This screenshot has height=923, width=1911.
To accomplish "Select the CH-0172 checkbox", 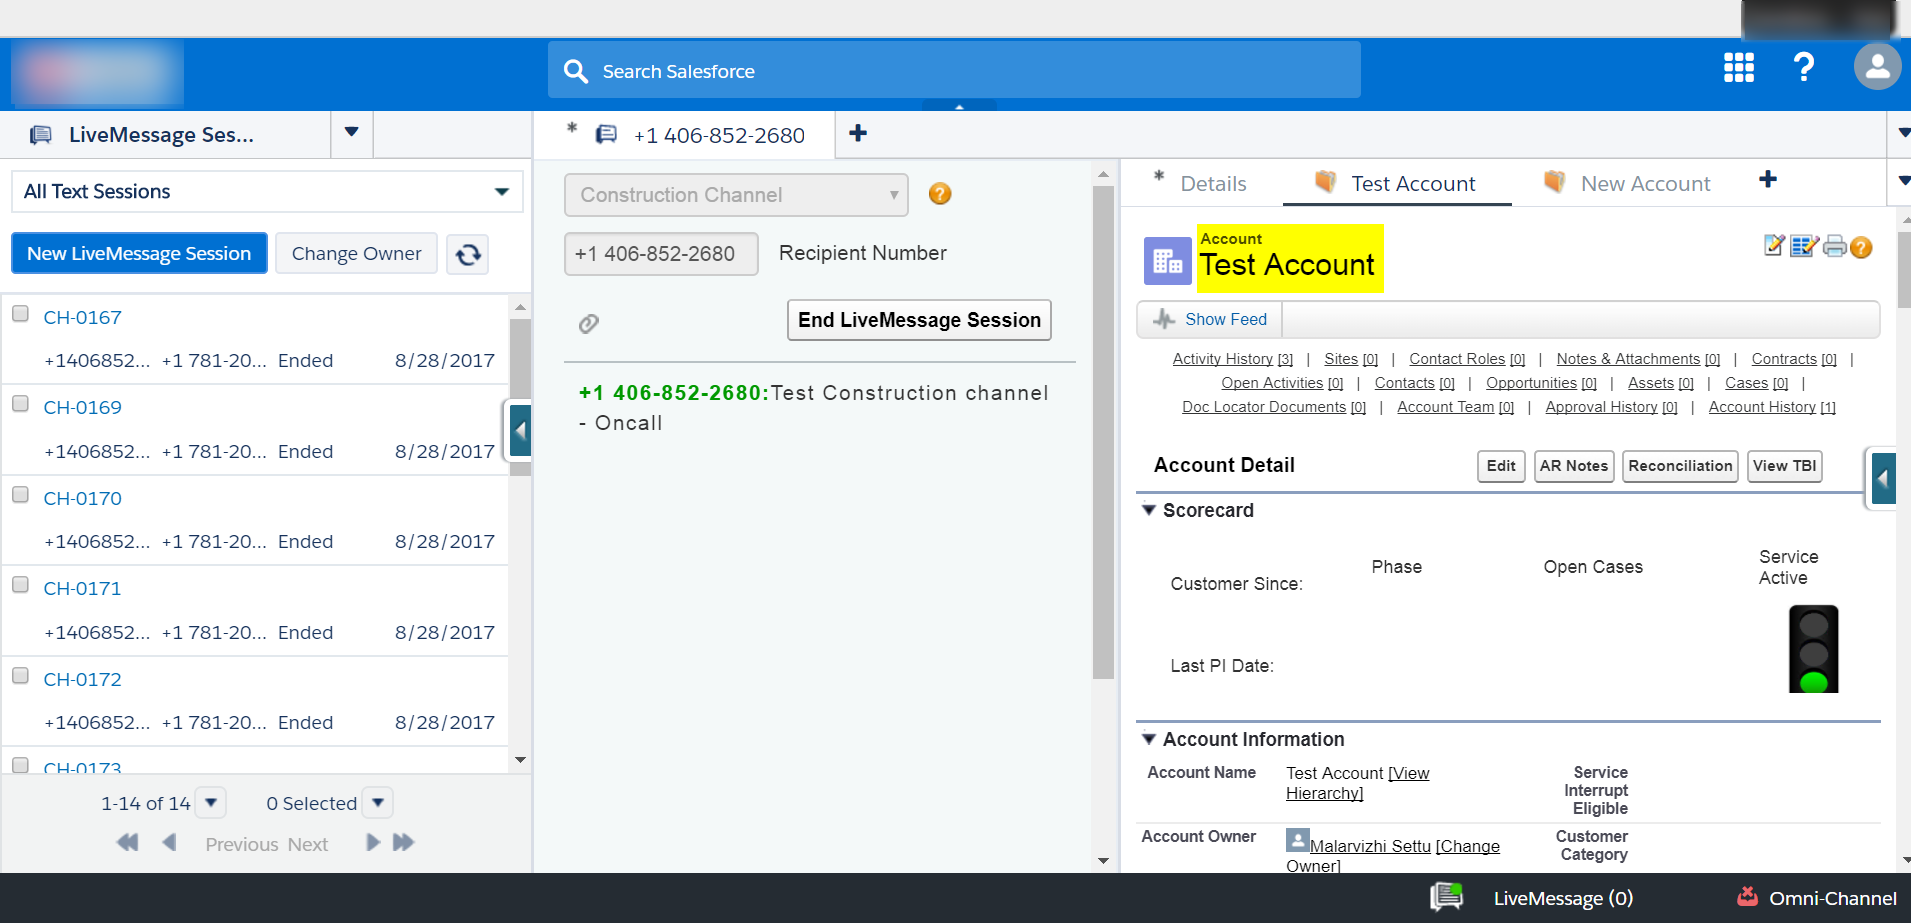I will coord(20,675).
